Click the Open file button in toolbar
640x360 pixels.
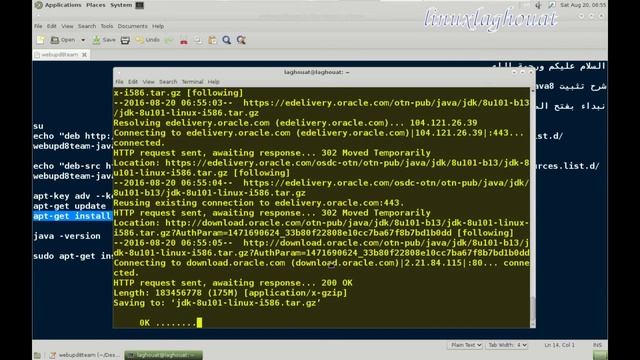(x=63, y=40)
